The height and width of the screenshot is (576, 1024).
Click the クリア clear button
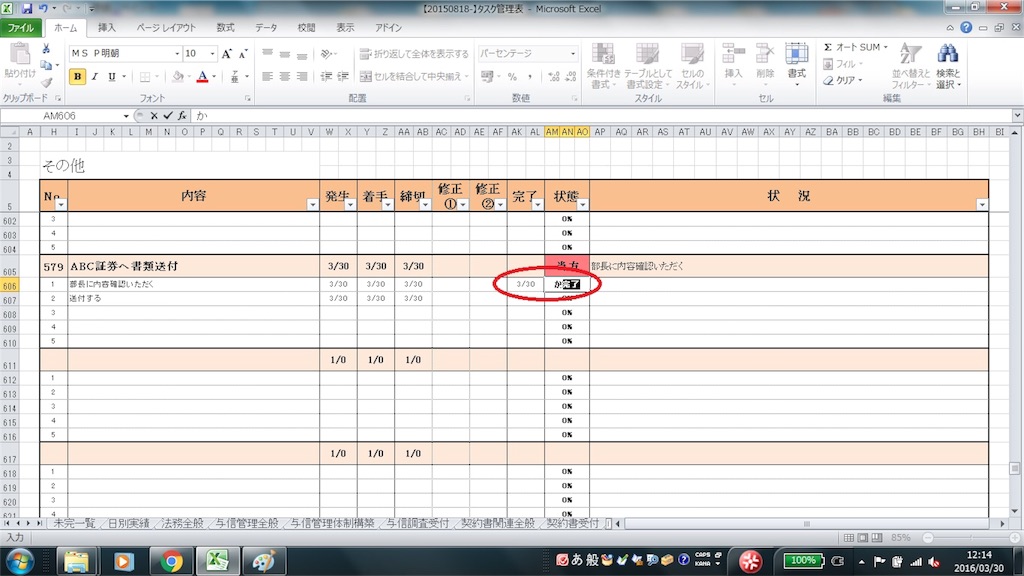pos(843,80)
